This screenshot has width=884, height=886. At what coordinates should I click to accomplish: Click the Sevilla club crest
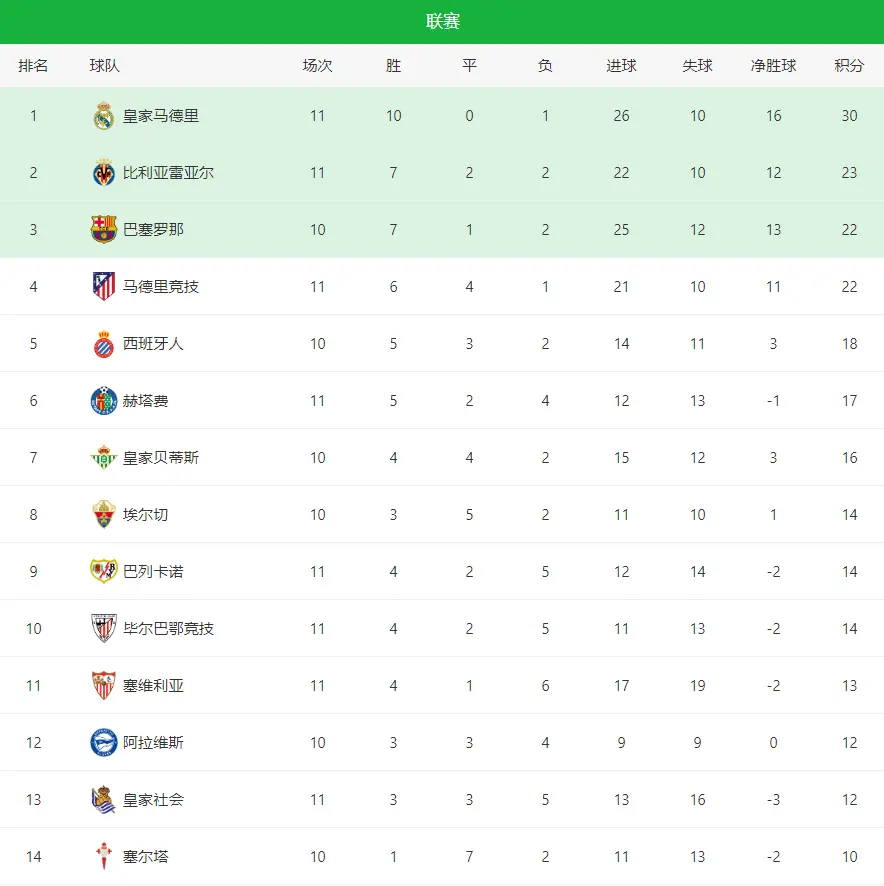click(x=104, y=686)
